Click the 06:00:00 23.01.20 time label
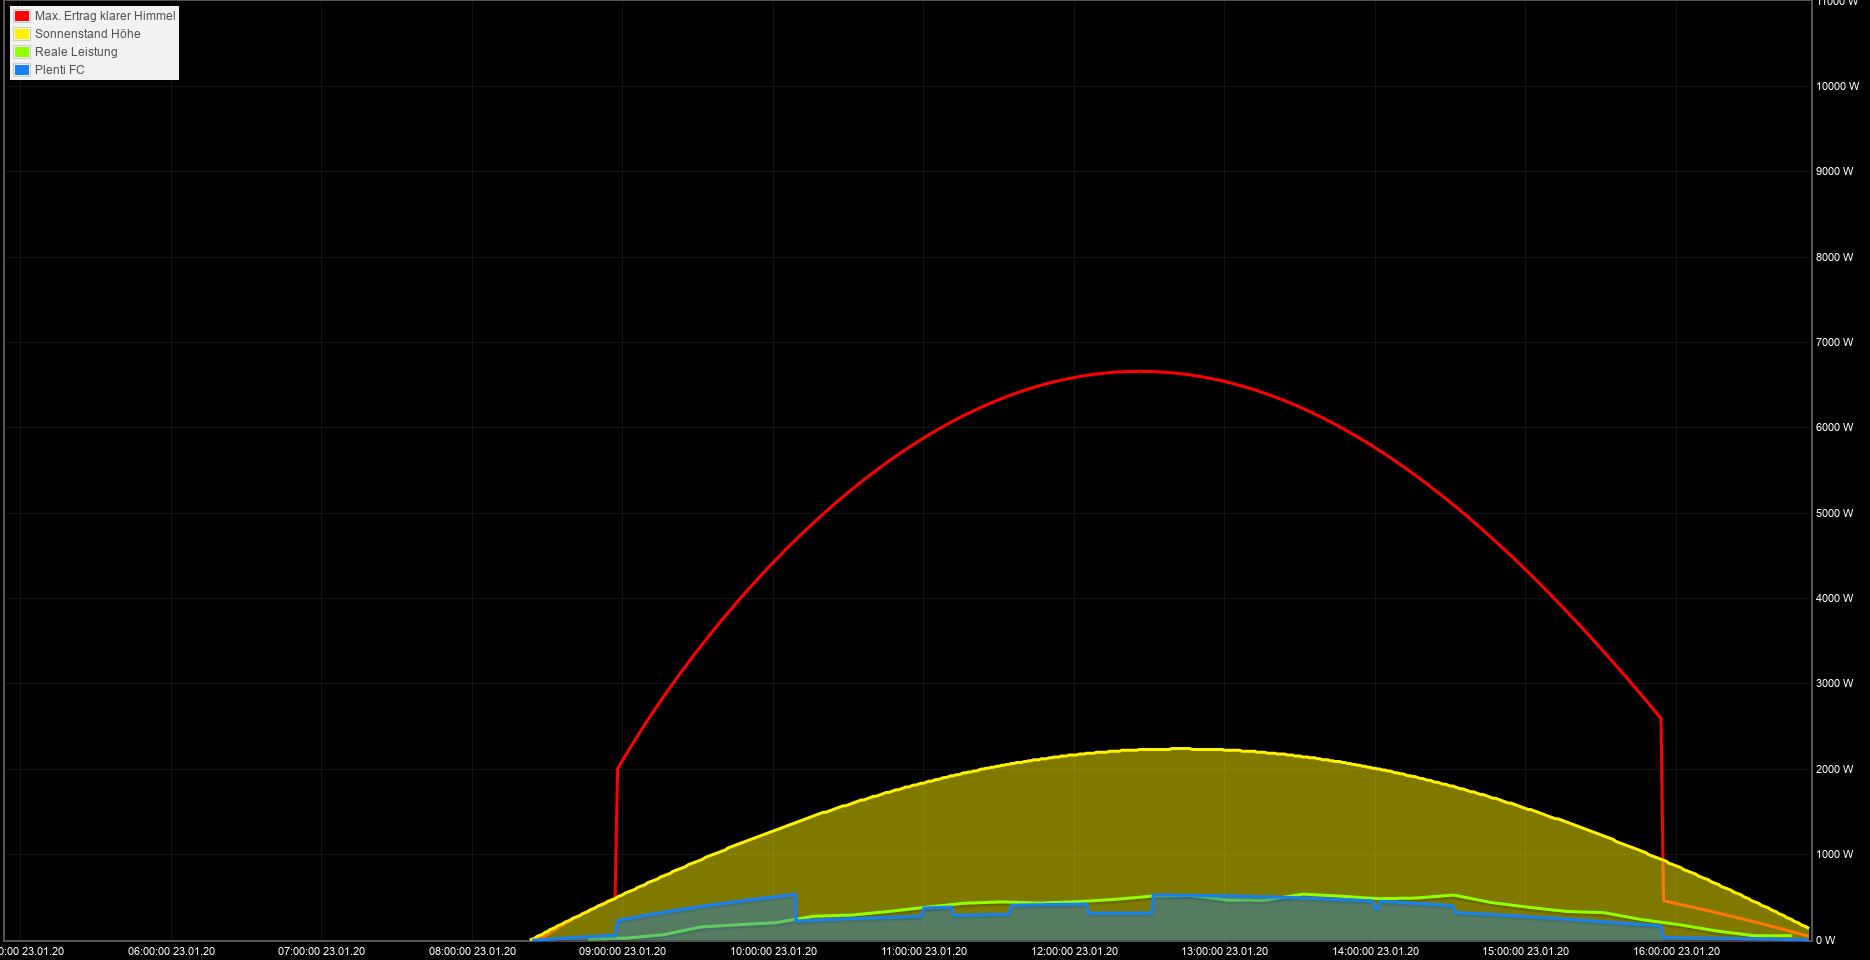 pos(171,952)
